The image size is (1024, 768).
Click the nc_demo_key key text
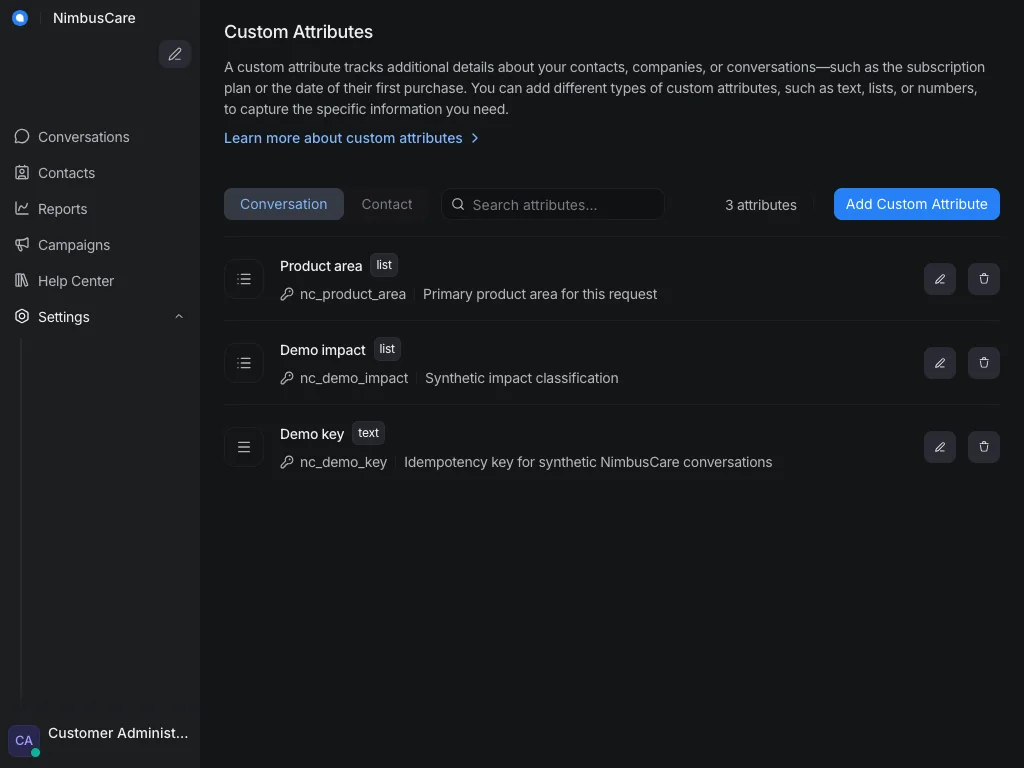[x=344, y=462]
